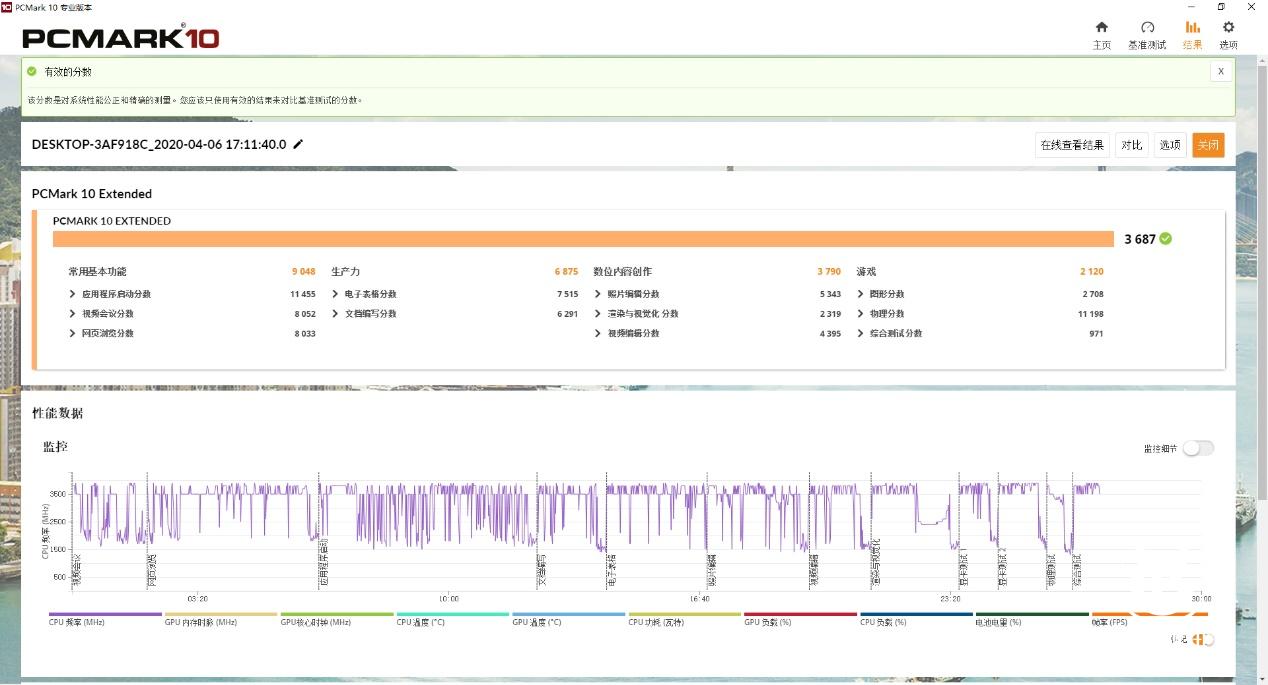Click the 在线查看结果 button
The height and width of the screenshot is (685, 1268).
tap(1072, 145)
